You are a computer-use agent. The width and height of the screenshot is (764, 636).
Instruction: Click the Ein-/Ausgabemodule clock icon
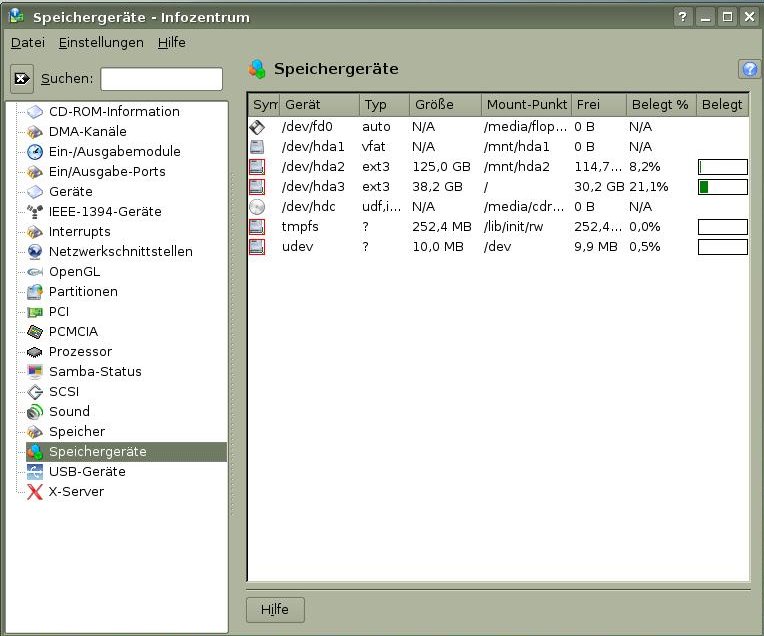pos(35,152)
